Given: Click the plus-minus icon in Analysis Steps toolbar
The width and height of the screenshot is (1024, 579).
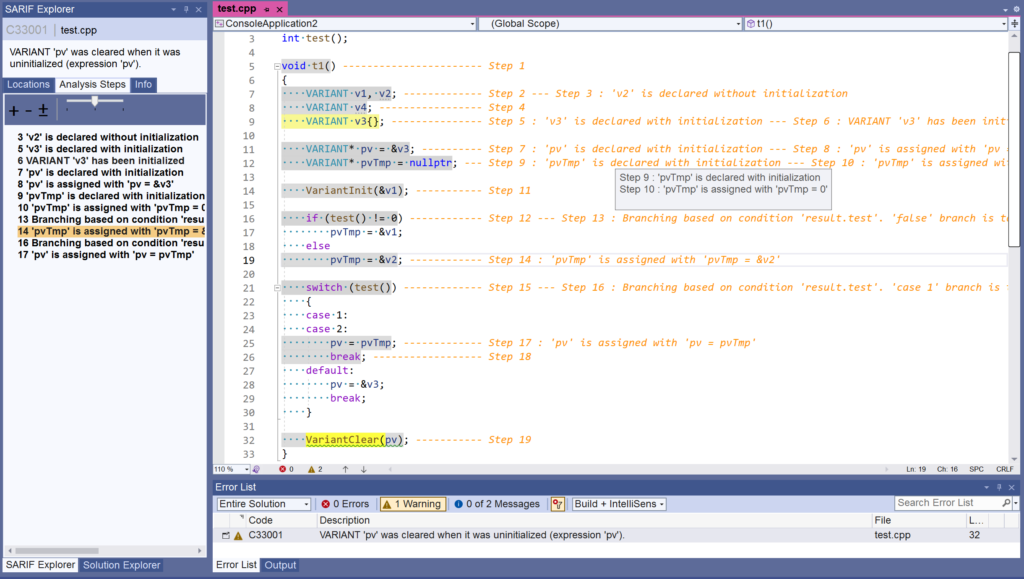Looking at the screenshot, I should tap(42, 109).
